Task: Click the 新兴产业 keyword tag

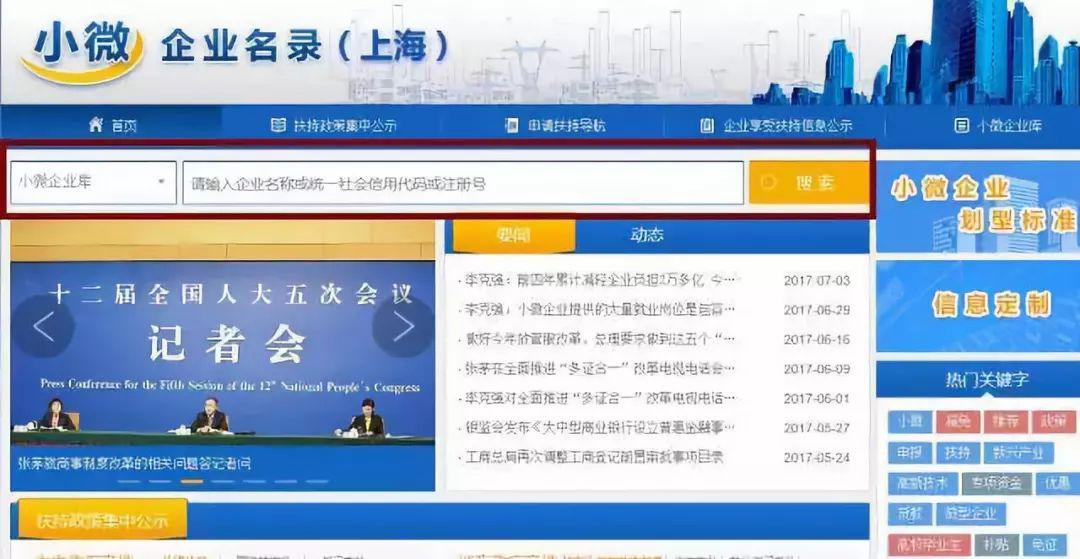Action: pyautogui.click(x=1019, y=452)
